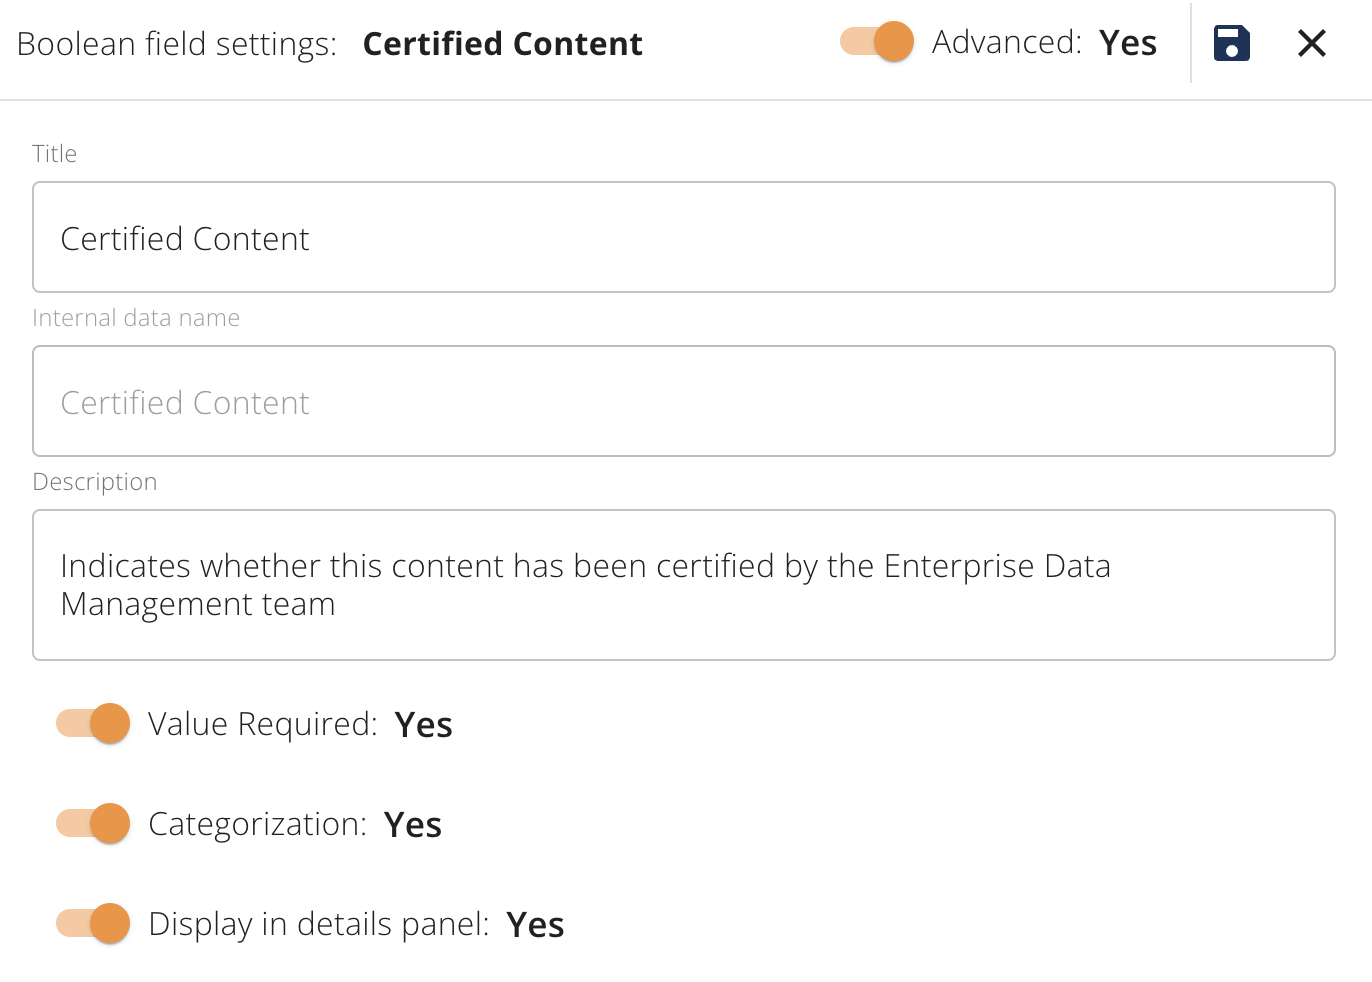This screenshot has width=1372, height=982.
Task: Click the Display in details panel label
Action: (319, 924)
